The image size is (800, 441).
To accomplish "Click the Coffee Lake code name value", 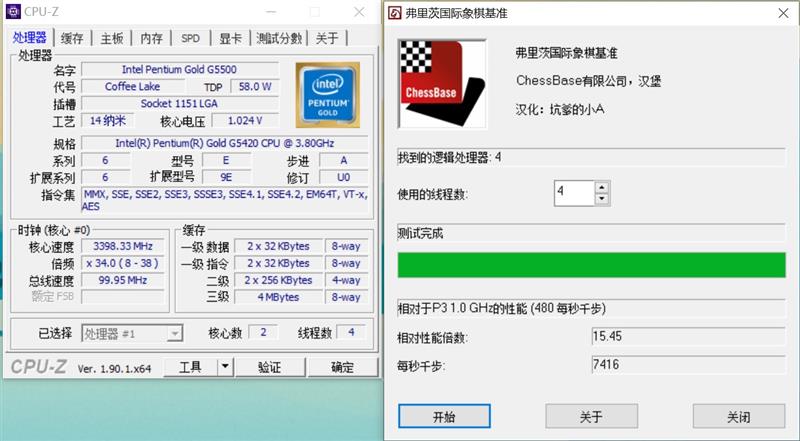I will pyautogui.click(x=132, y=86).
